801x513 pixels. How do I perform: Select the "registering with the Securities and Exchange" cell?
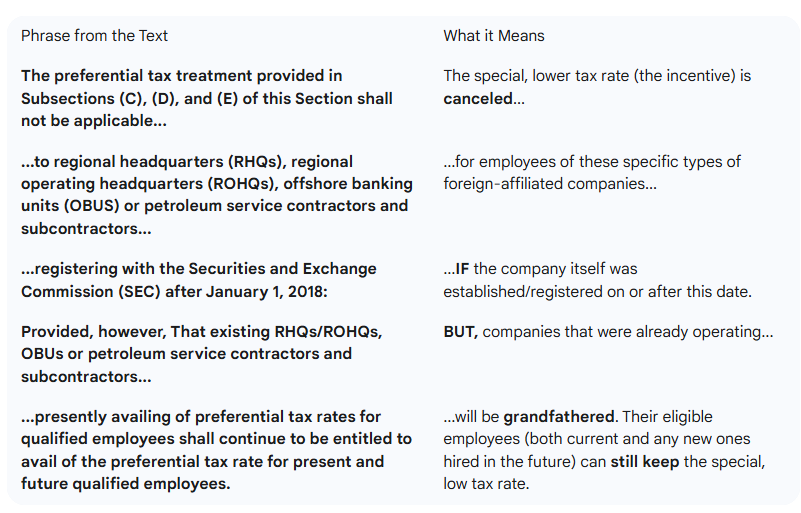coord(198,280)
